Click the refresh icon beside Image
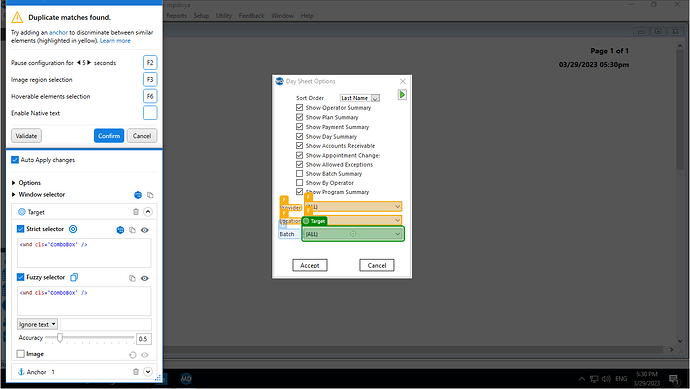This screenshot has height=389, width=690. click(x=132, y=355)
